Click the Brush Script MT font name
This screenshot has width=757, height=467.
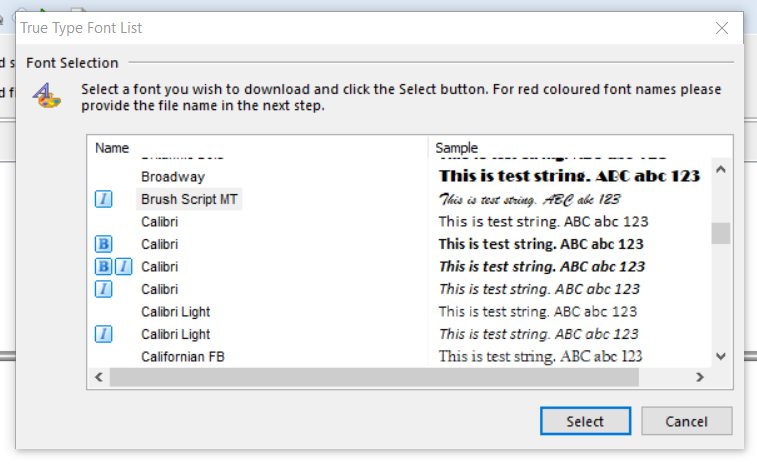coord(189,199)
